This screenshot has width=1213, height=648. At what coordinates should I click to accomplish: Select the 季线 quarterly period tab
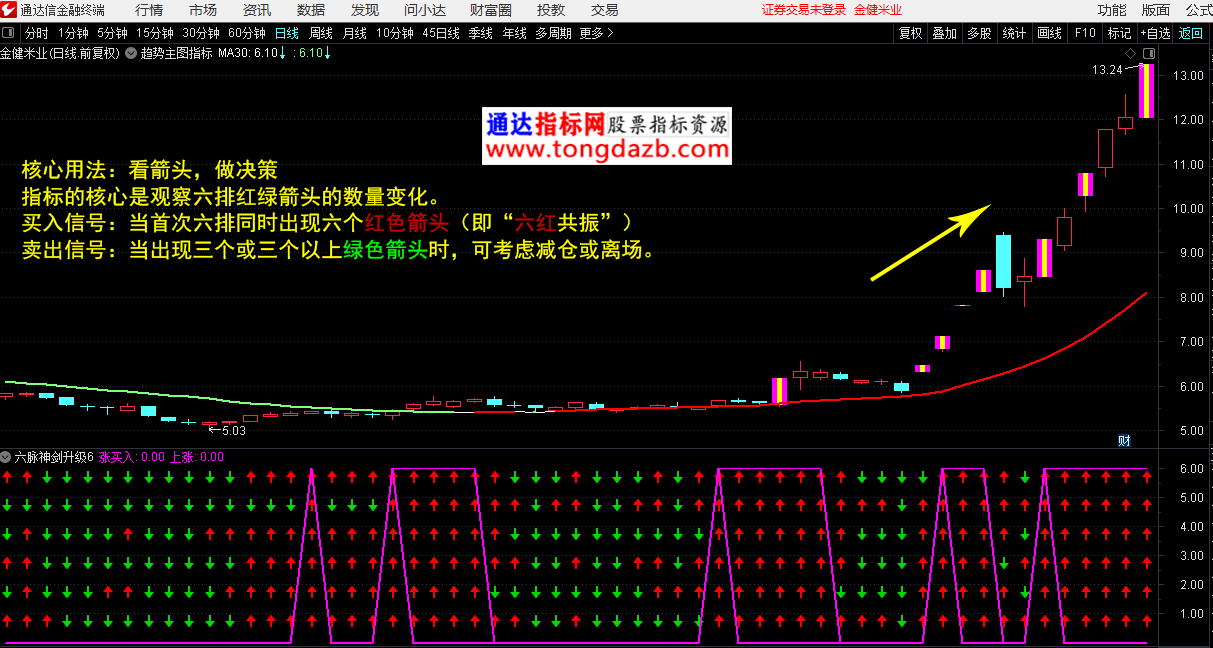(x=481, y=33)
